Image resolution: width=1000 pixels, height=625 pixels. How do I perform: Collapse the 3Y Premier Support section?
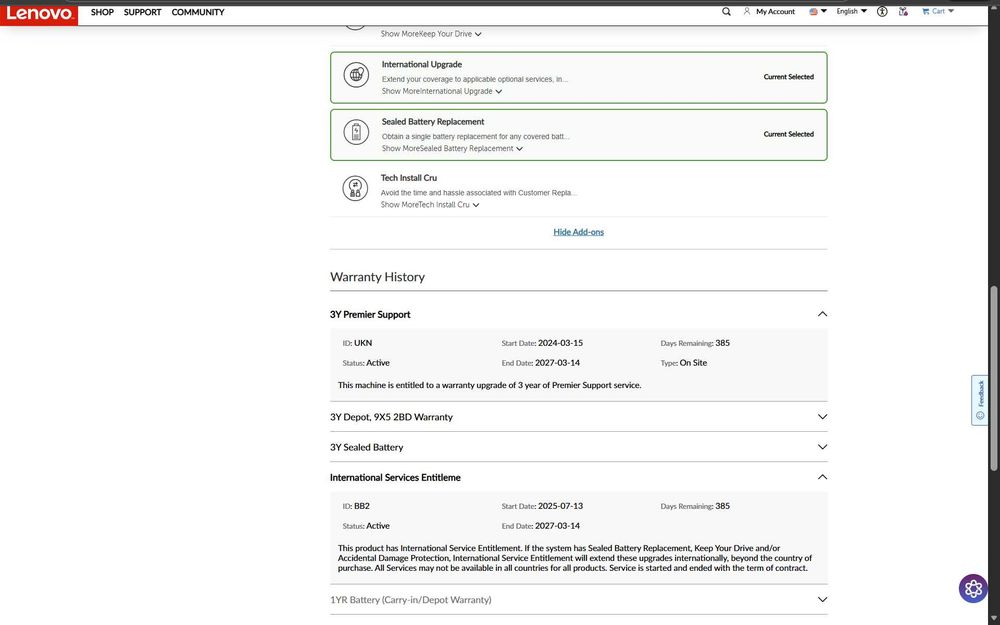[x=822, y=314]
